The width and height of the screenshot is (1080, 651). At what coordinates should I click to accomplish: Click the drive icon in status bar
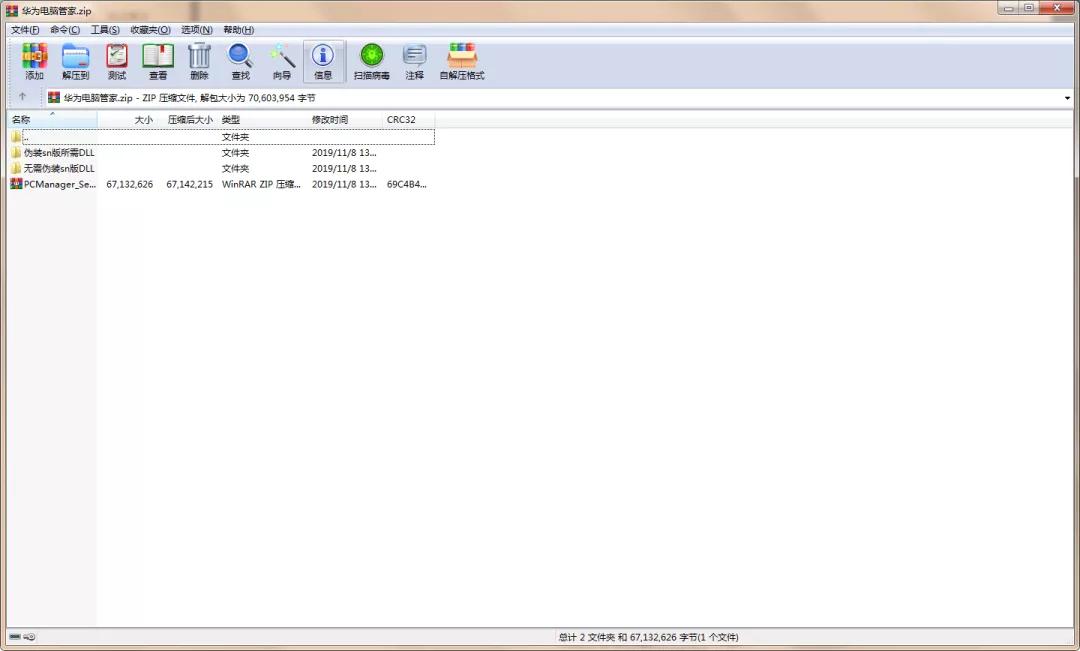click(15, 637)
